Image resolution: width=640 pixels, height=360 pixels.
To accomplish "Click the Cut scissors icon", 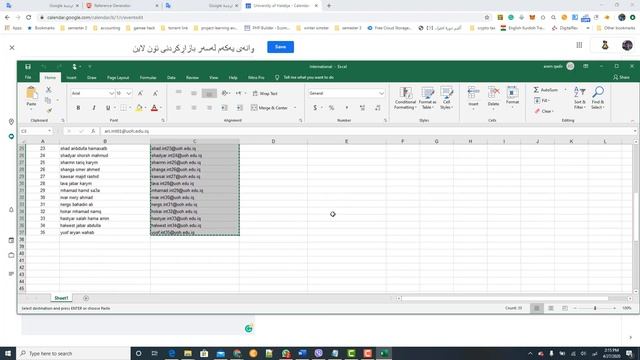I will point(48,89).
